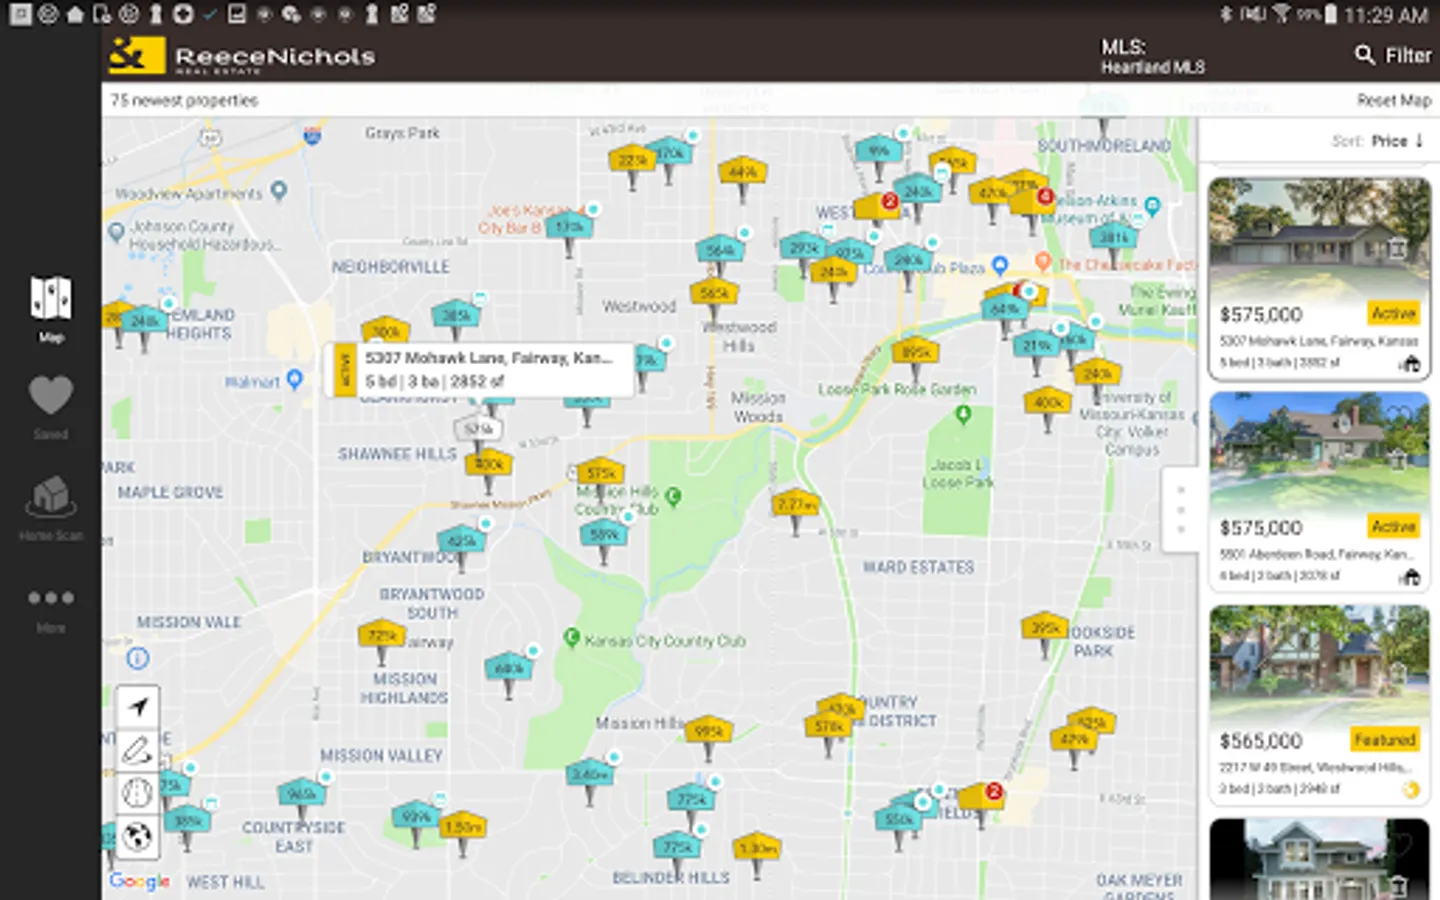Tap the 5501 Aberdeen Road address text
The image size is (1440, 900).
[x=1315, y=554]
